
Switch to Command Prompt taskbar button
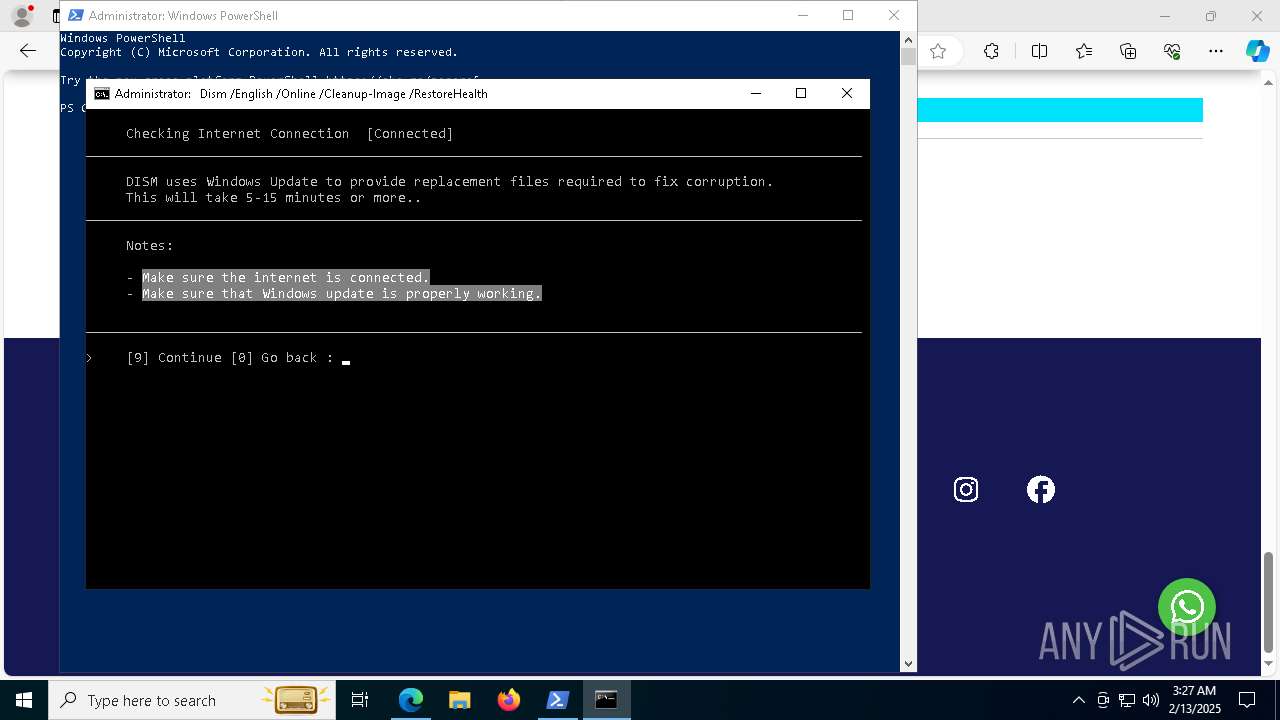pos(606,700)
